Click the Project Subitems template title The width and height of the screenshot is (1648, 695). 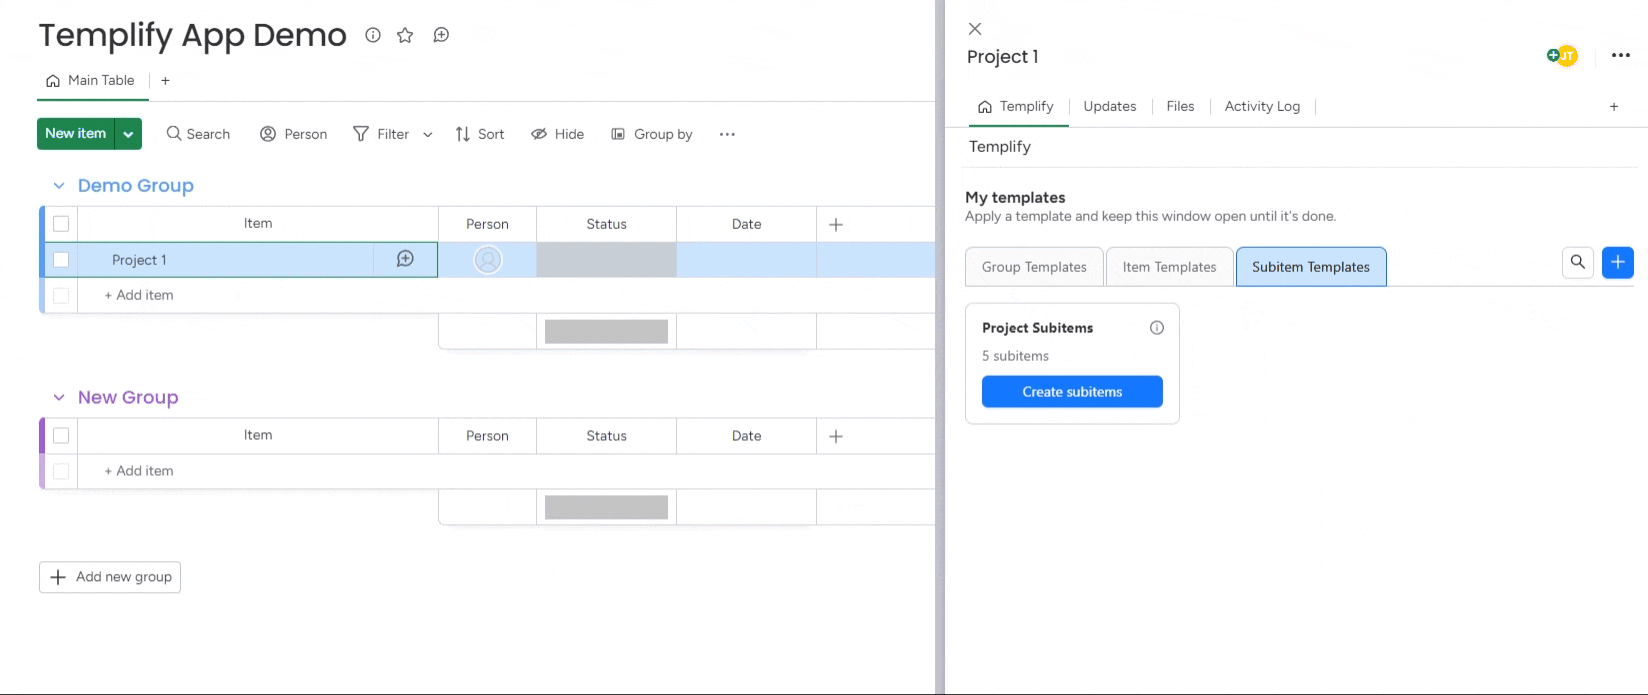click(1037, 328)
